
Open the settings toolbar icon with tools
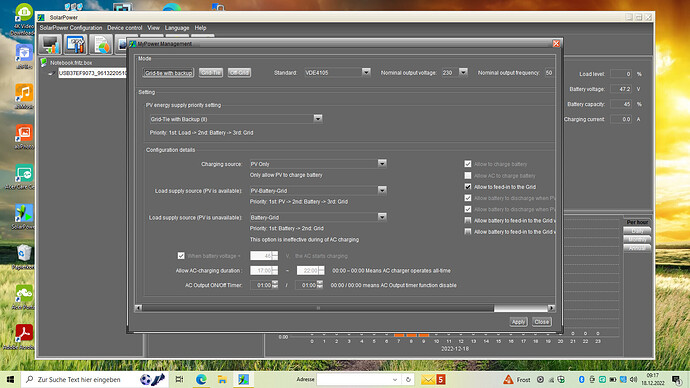click(75, 44)
